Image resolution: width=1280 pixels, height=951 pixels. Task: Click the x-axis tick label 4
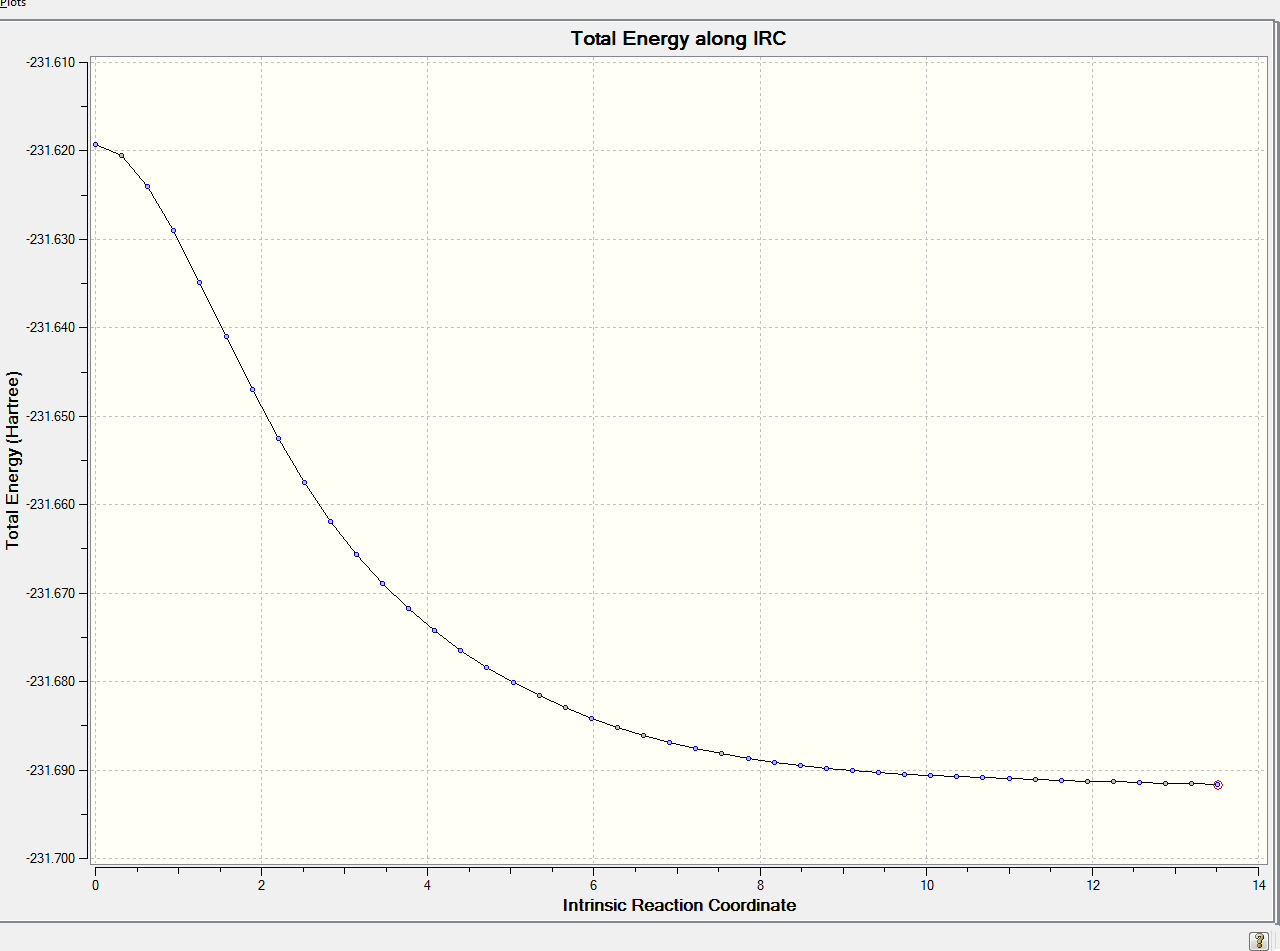(428, 885)
